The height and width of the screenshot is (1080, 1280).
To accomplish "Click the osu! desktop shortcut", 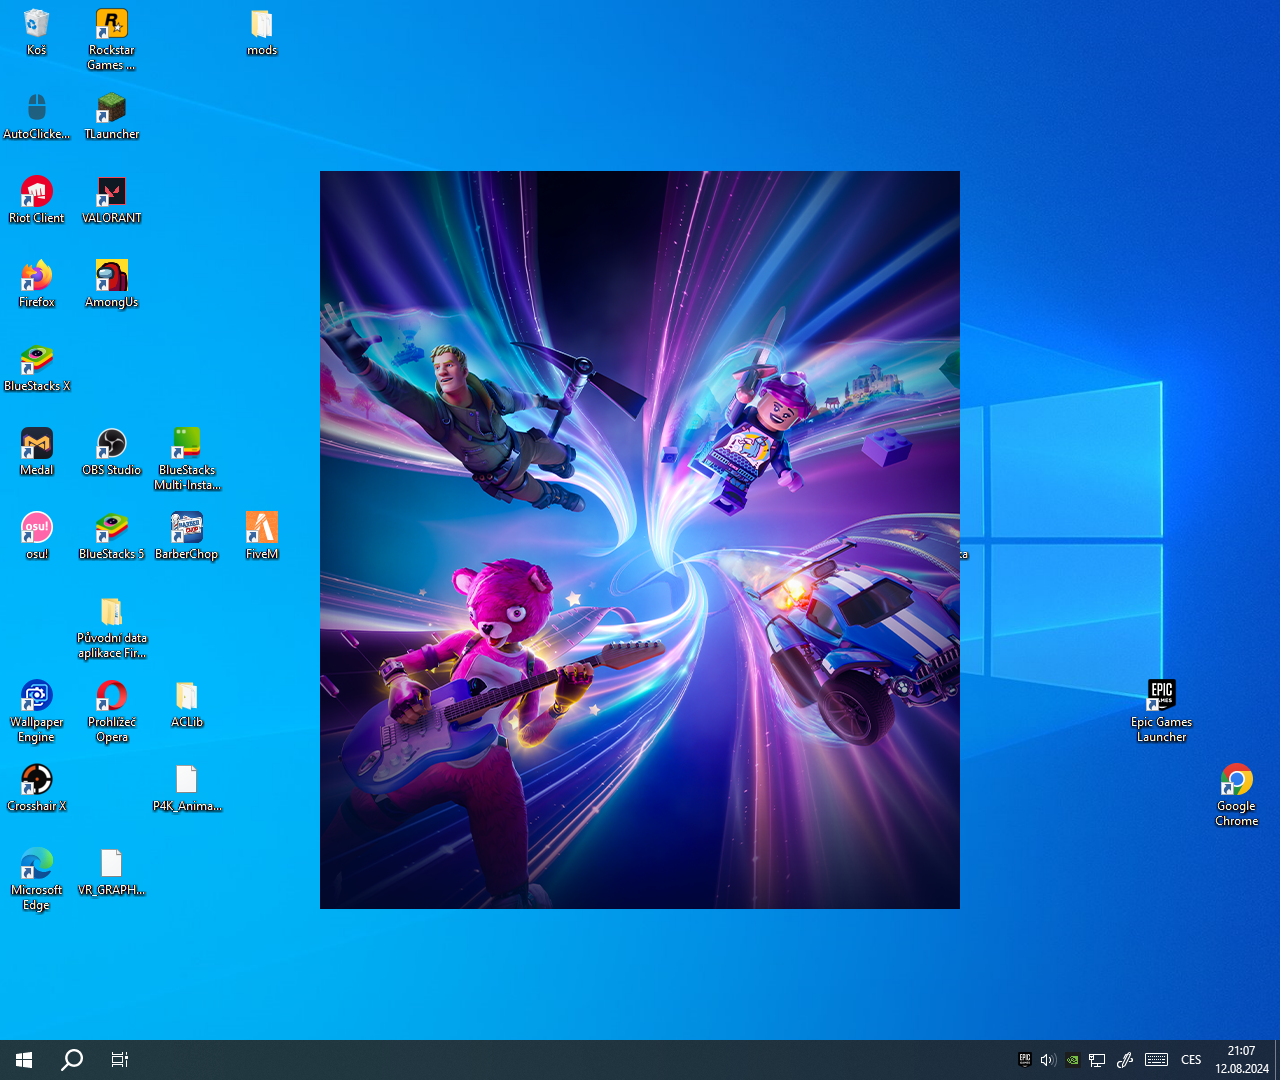I will point(37,528).
